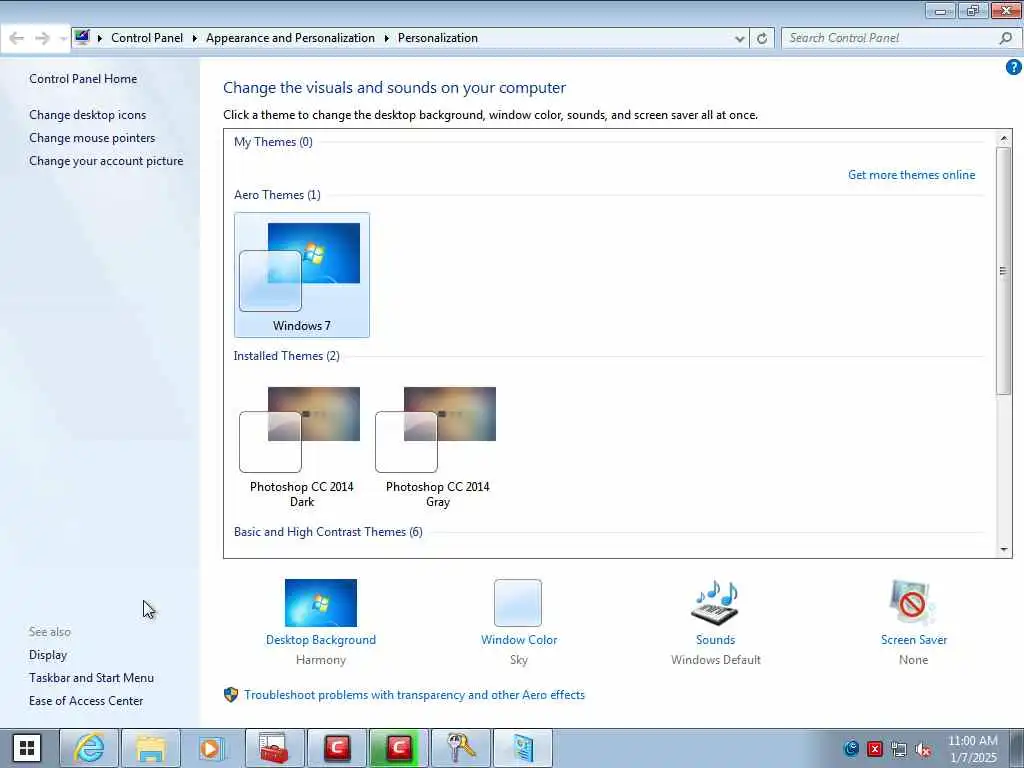Open the first red C taskbar app
Screen dimensions: 1024x768
337,748
